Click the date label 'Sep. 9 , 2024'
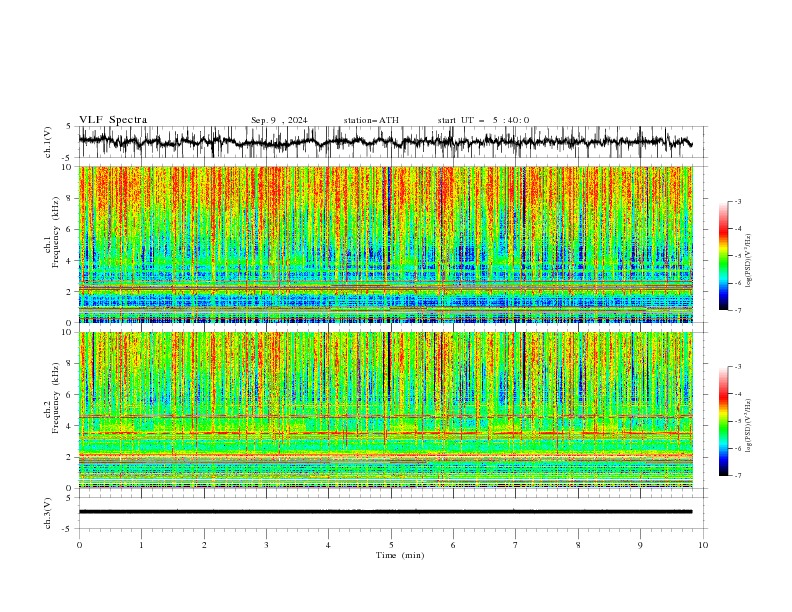The height and width of the screenshot is (612, 792). [x=279, y=120]
